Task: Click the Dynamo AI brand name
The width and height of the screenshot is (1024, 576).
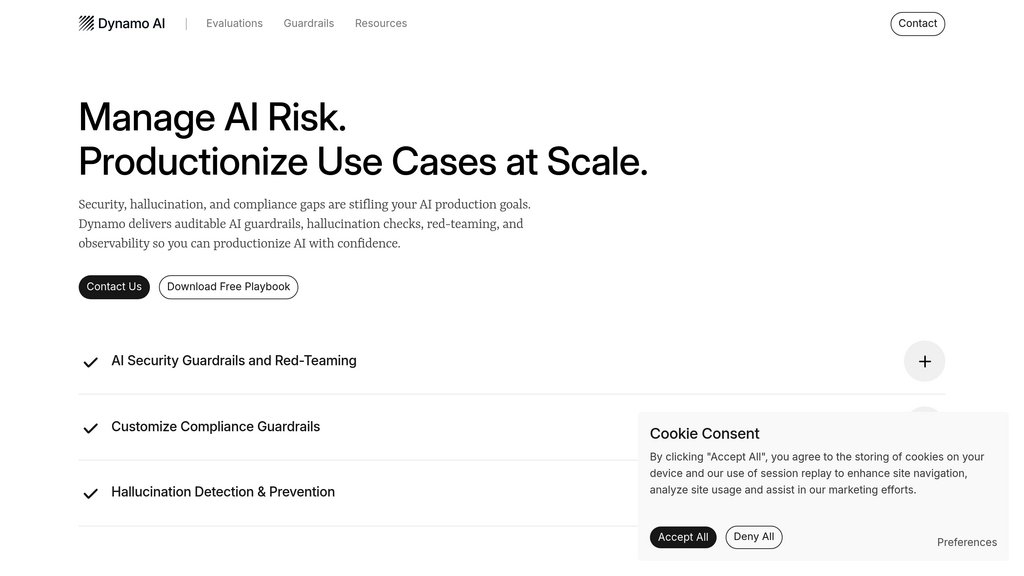Action: (131, 23)
